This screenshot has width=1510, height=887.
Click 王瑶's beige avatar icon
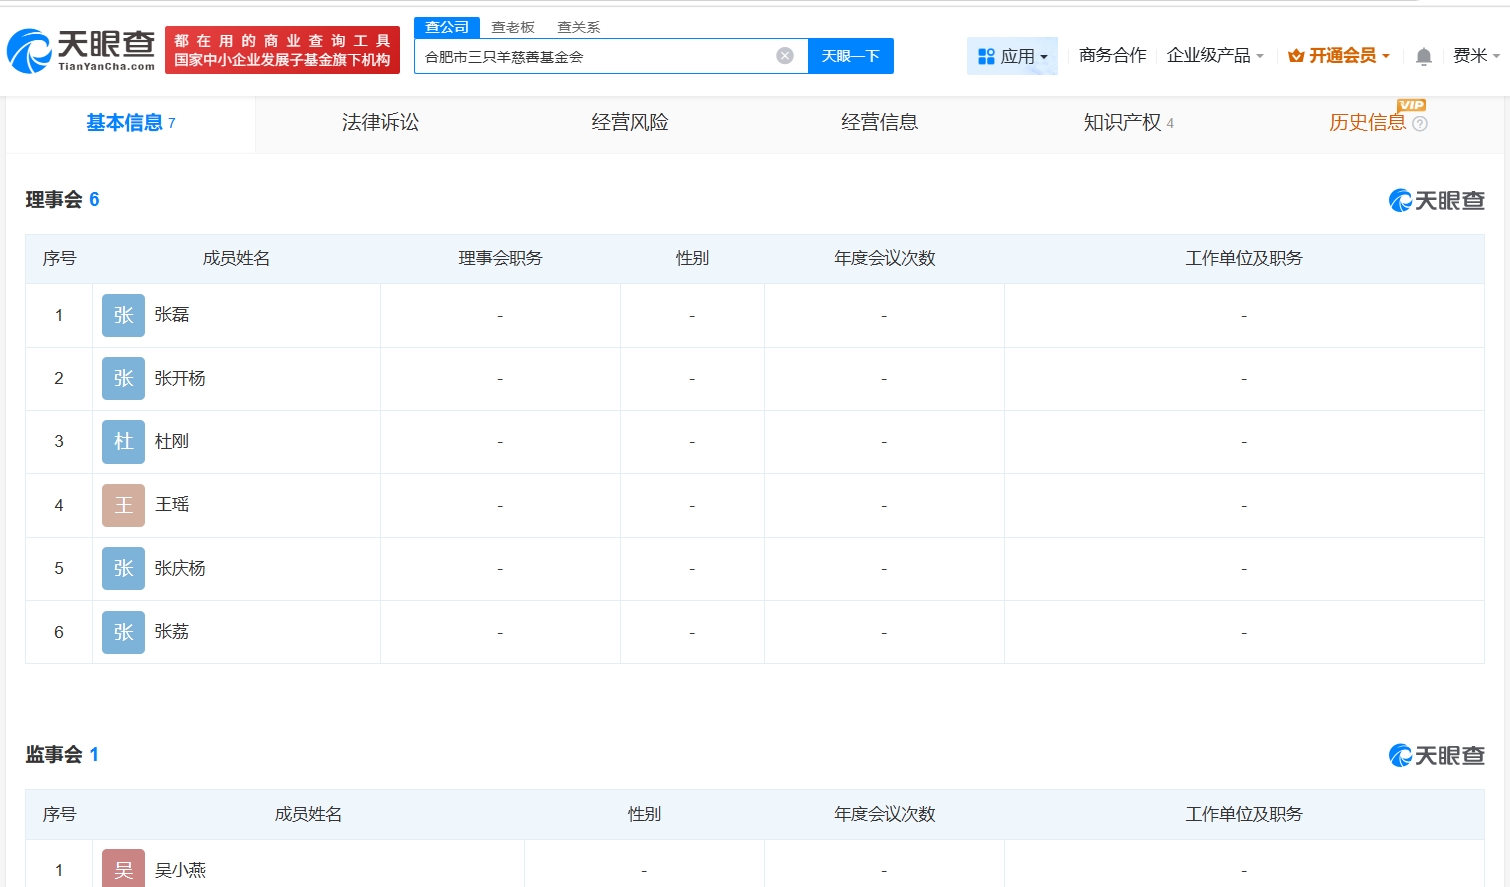(123, 505)
